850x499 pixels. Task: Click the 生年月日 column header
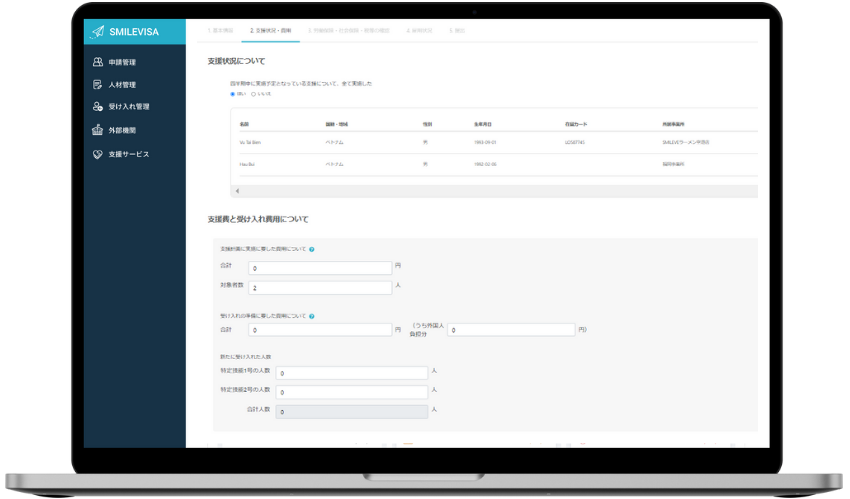[482, 124]
